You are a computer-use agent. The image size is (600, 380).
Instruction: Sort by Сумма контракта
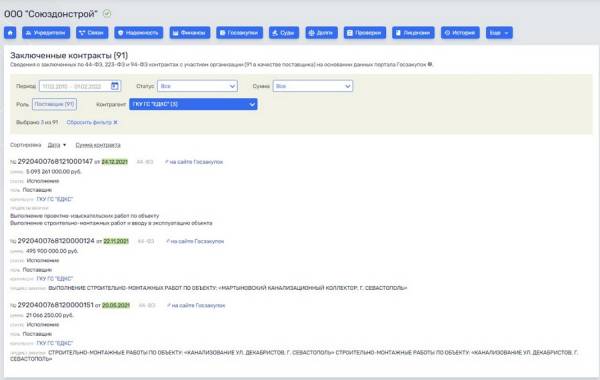click(x=98, y=145)
